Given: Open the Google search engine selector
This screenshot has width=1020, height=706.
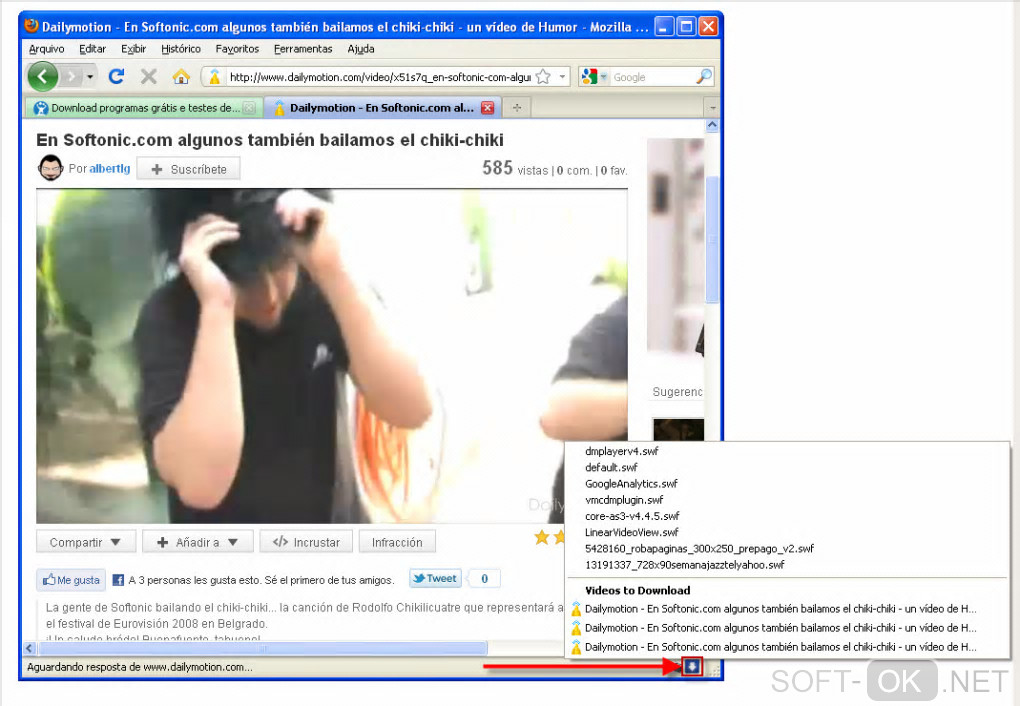Looking at the screenshot, I should coord(595,77).
